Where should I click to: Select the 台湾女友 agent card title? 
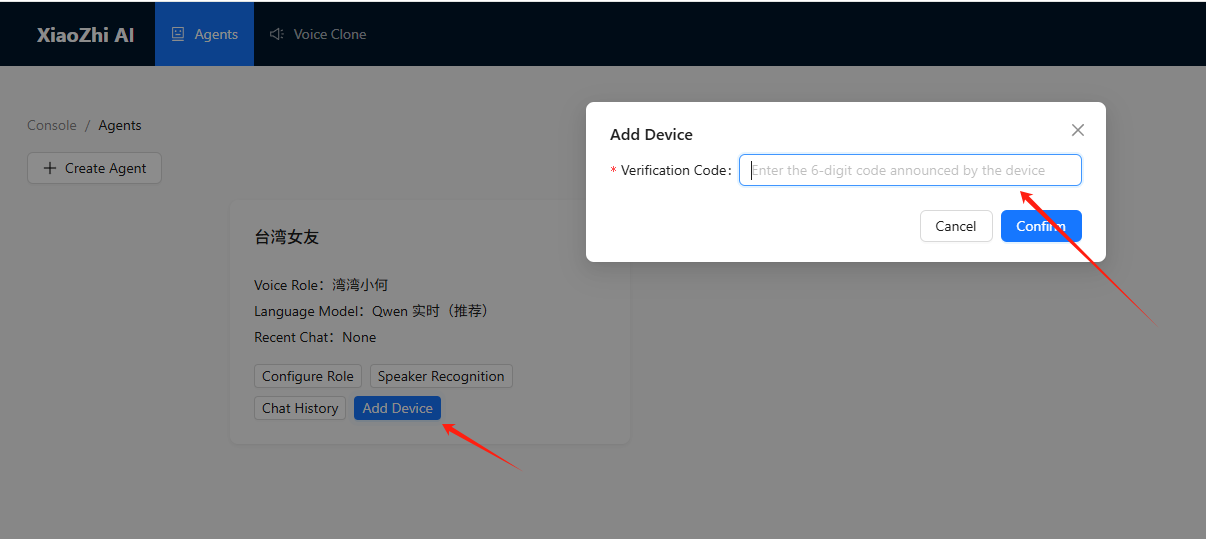287,237
